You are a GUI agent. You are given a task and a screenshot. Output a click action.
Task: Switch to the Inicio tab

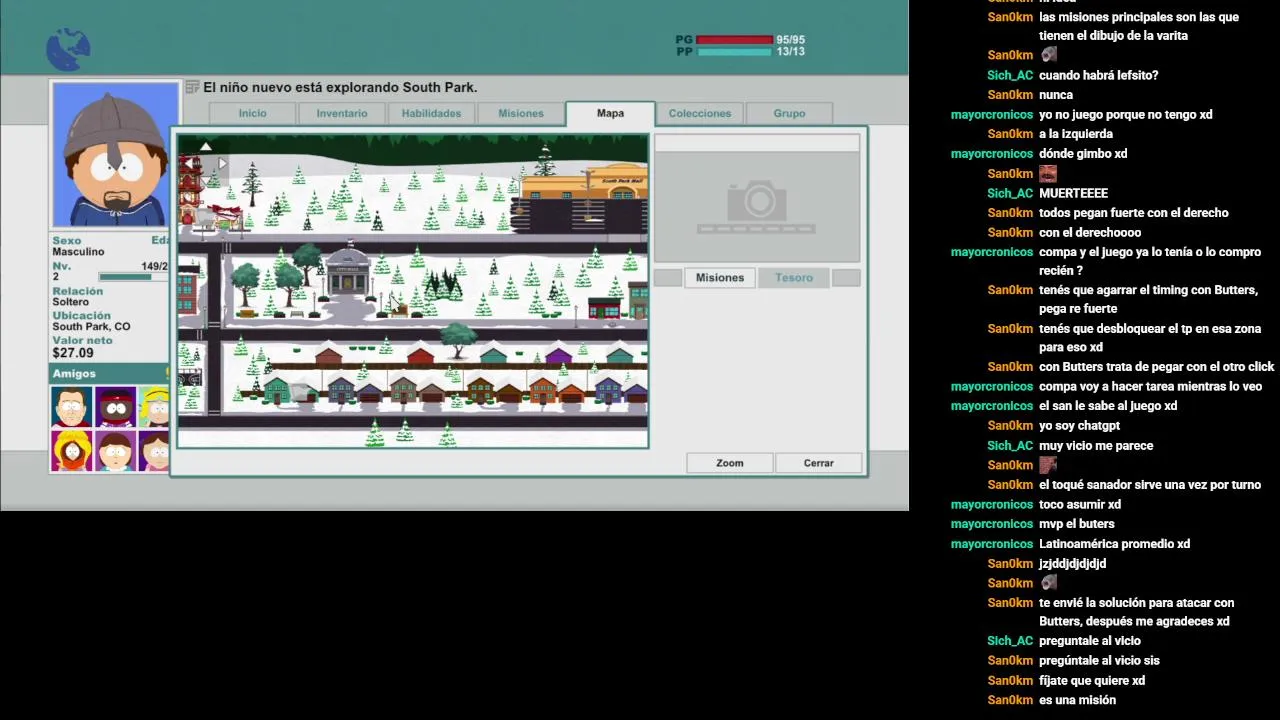click(x=252, y=114)
